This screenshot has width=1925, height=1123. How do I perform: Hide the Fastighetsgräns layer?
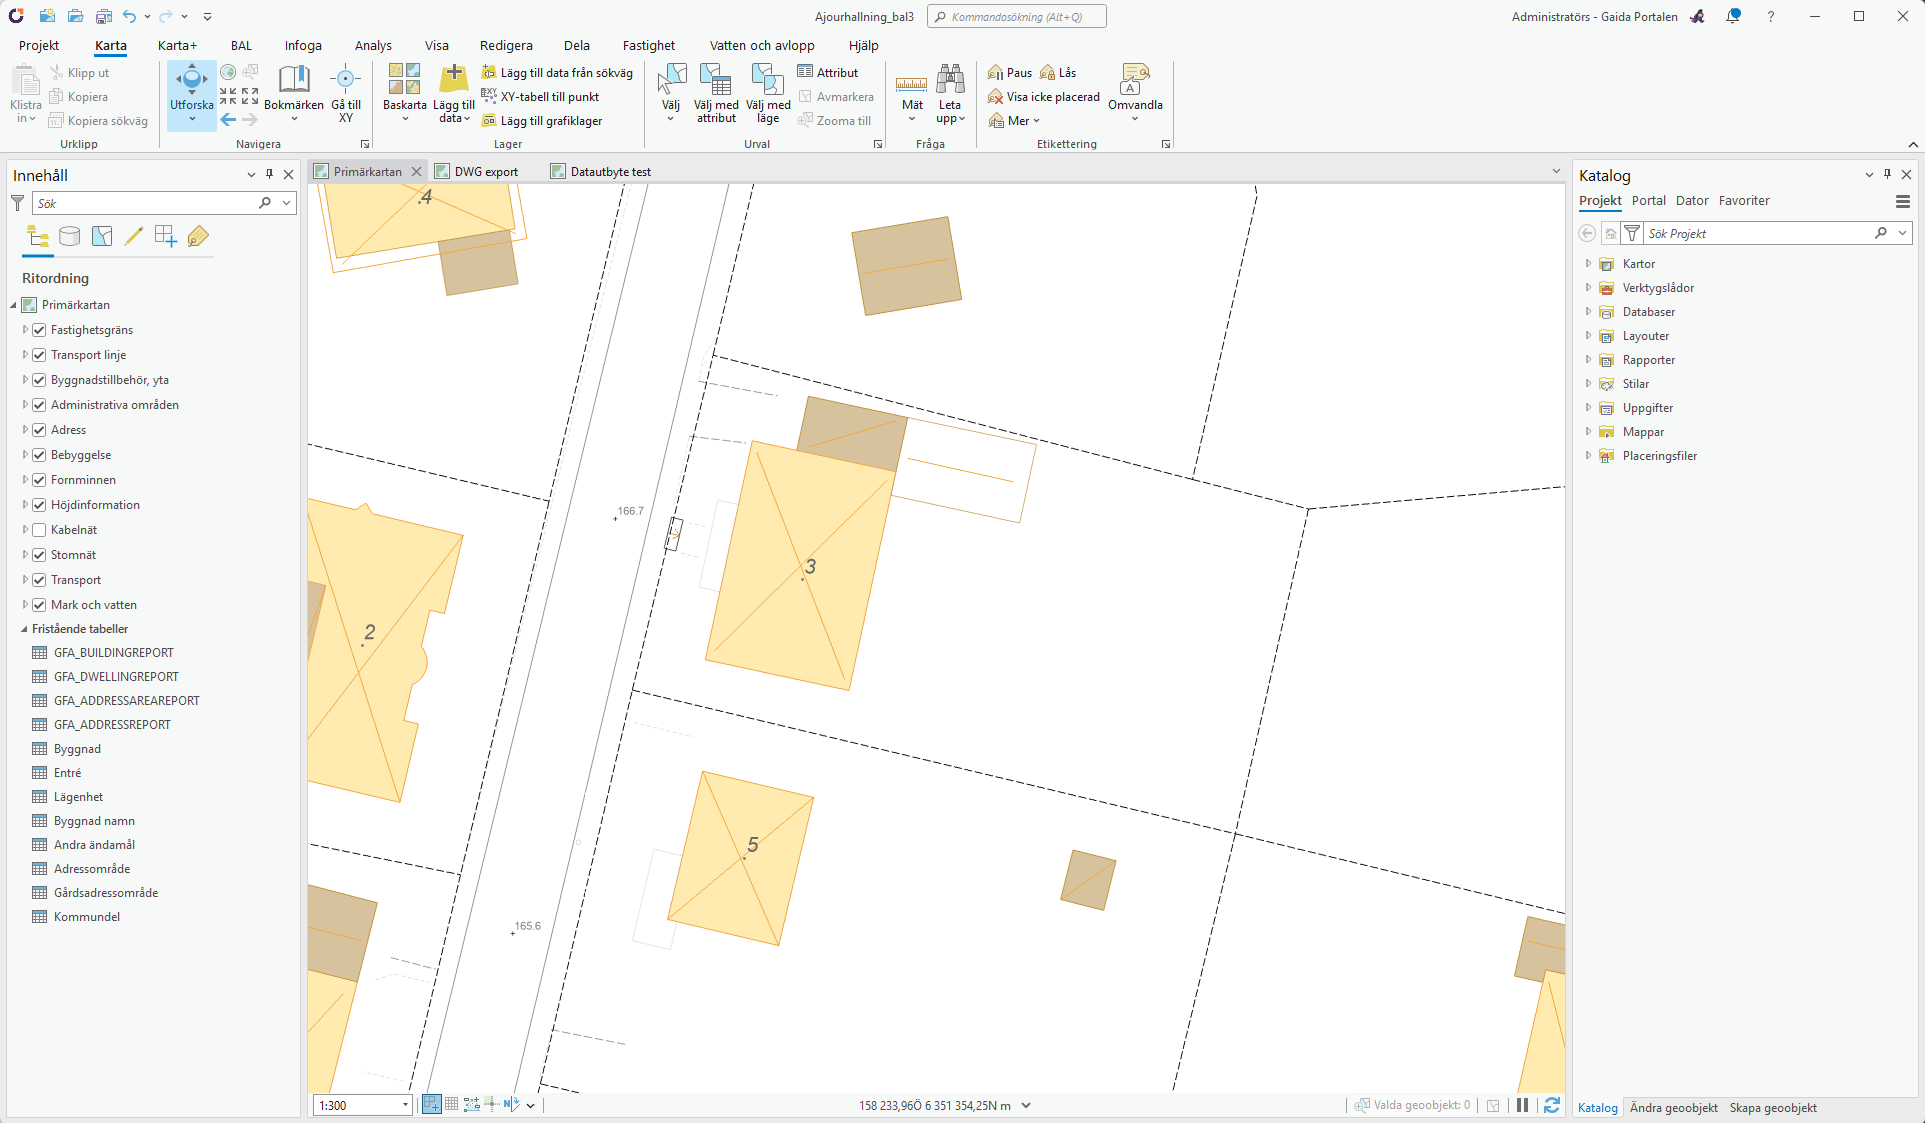click(x=39, y=330)
